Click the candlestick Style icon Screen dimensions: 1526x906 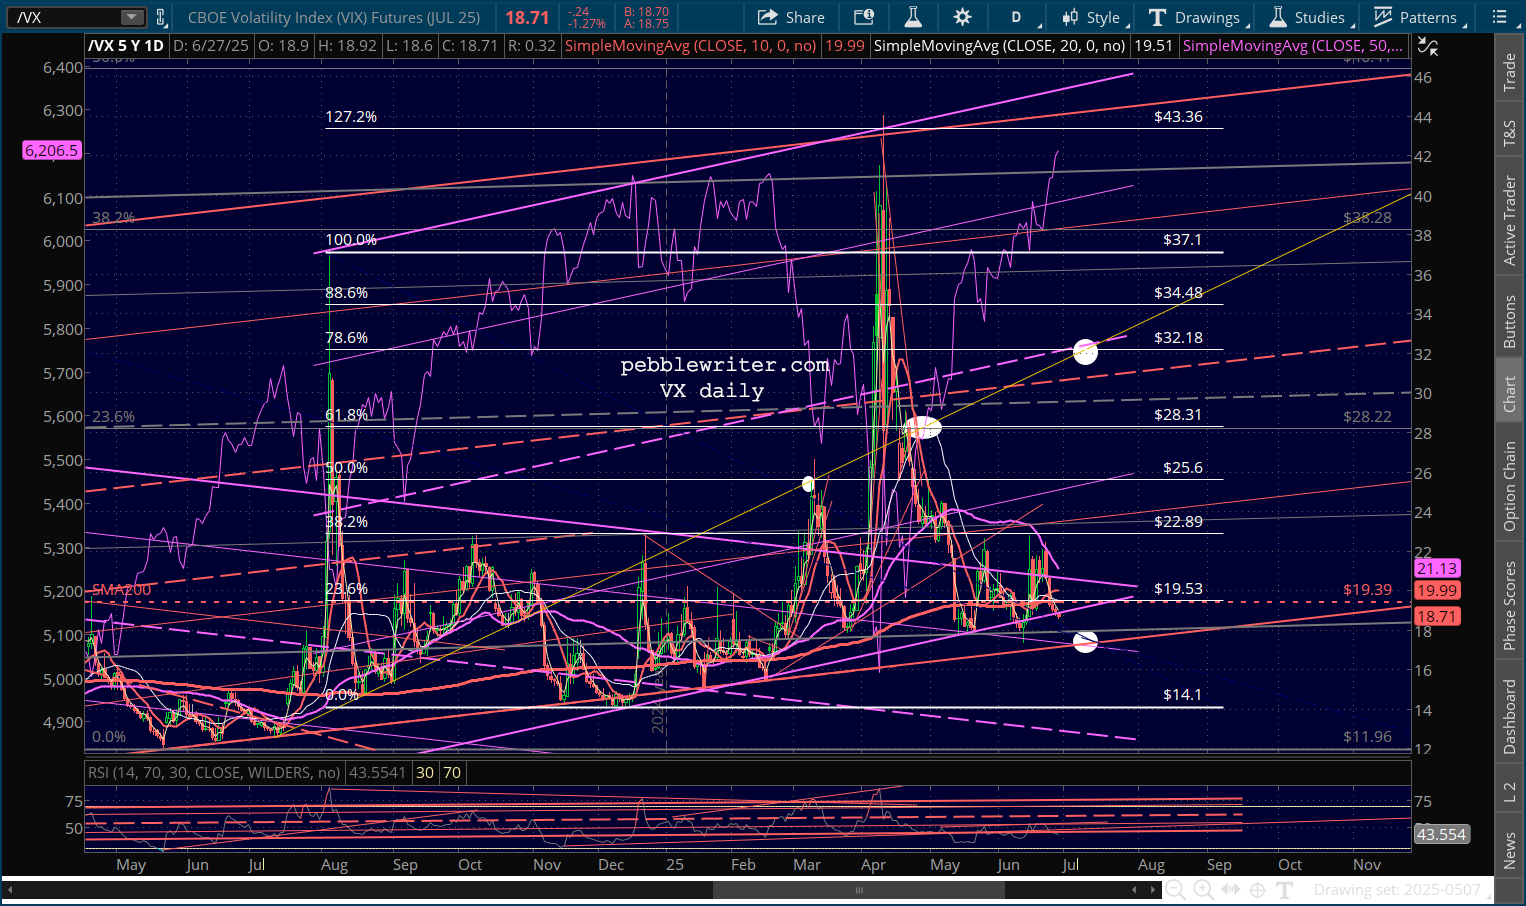1070,17
